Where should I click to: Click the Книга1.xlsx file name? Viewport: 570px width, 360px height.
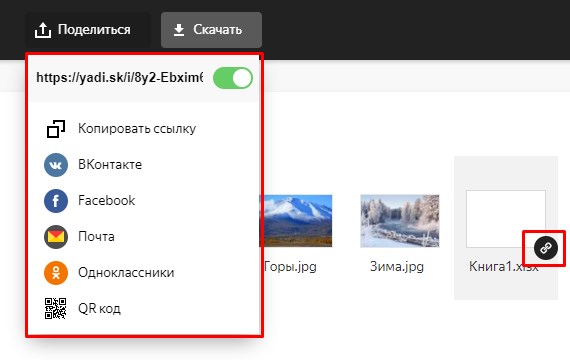tap(503, 267)
